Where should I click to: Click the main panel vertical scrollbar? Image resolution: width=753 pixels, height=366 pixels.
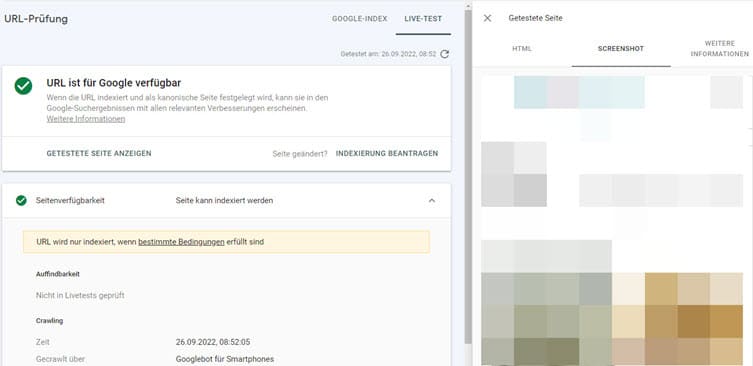click(x=468, y=178)
